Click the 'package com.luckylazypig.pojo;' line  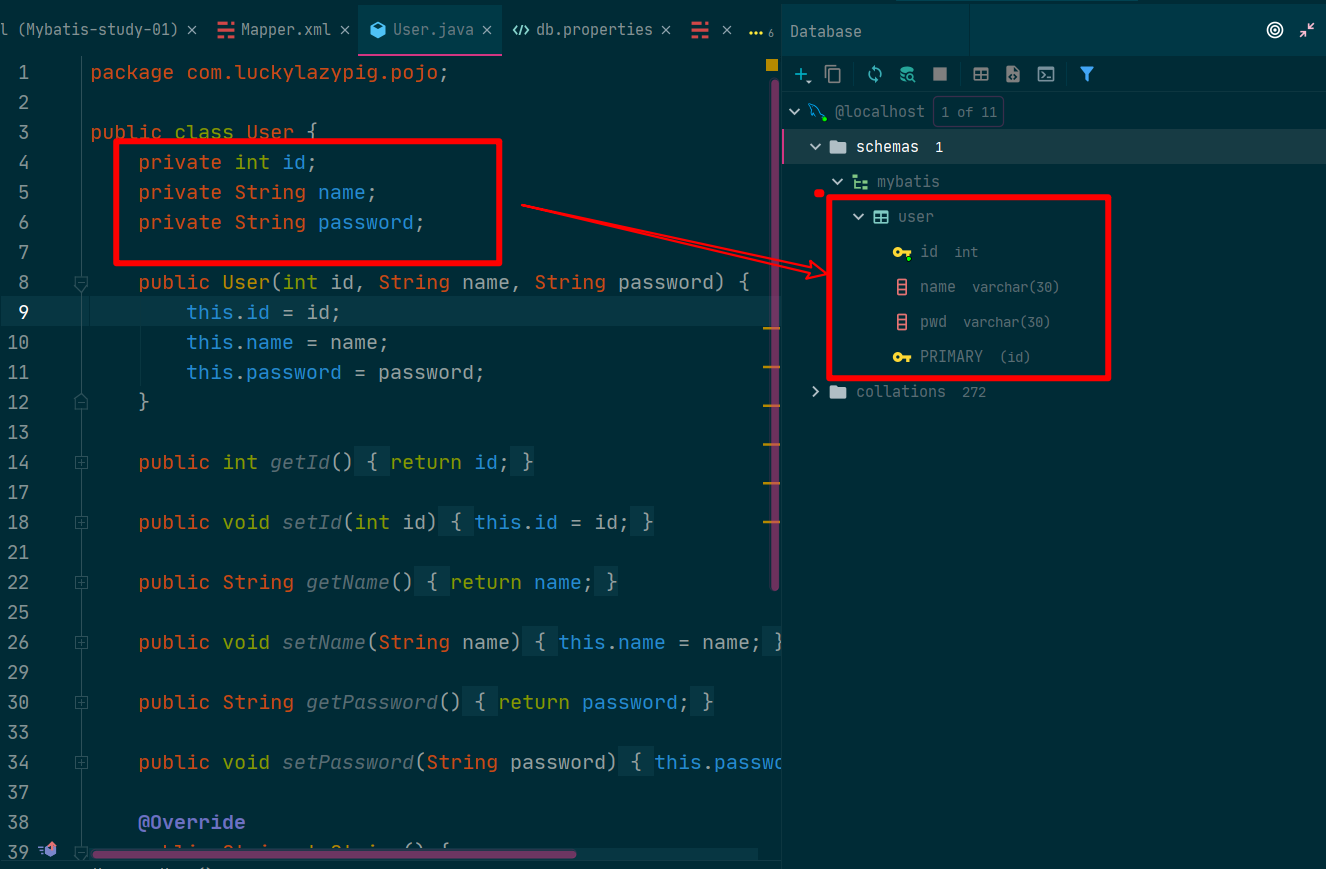point(270,72)
